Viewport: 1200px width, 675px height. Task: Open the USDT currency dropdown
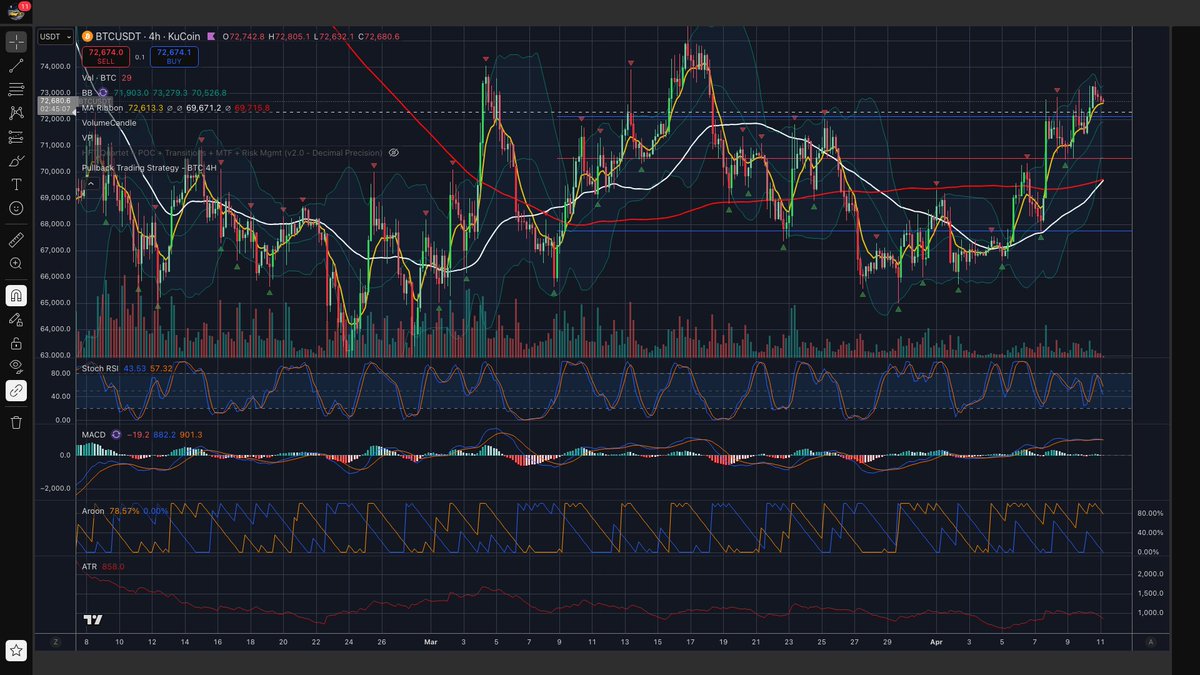[55, 37]
